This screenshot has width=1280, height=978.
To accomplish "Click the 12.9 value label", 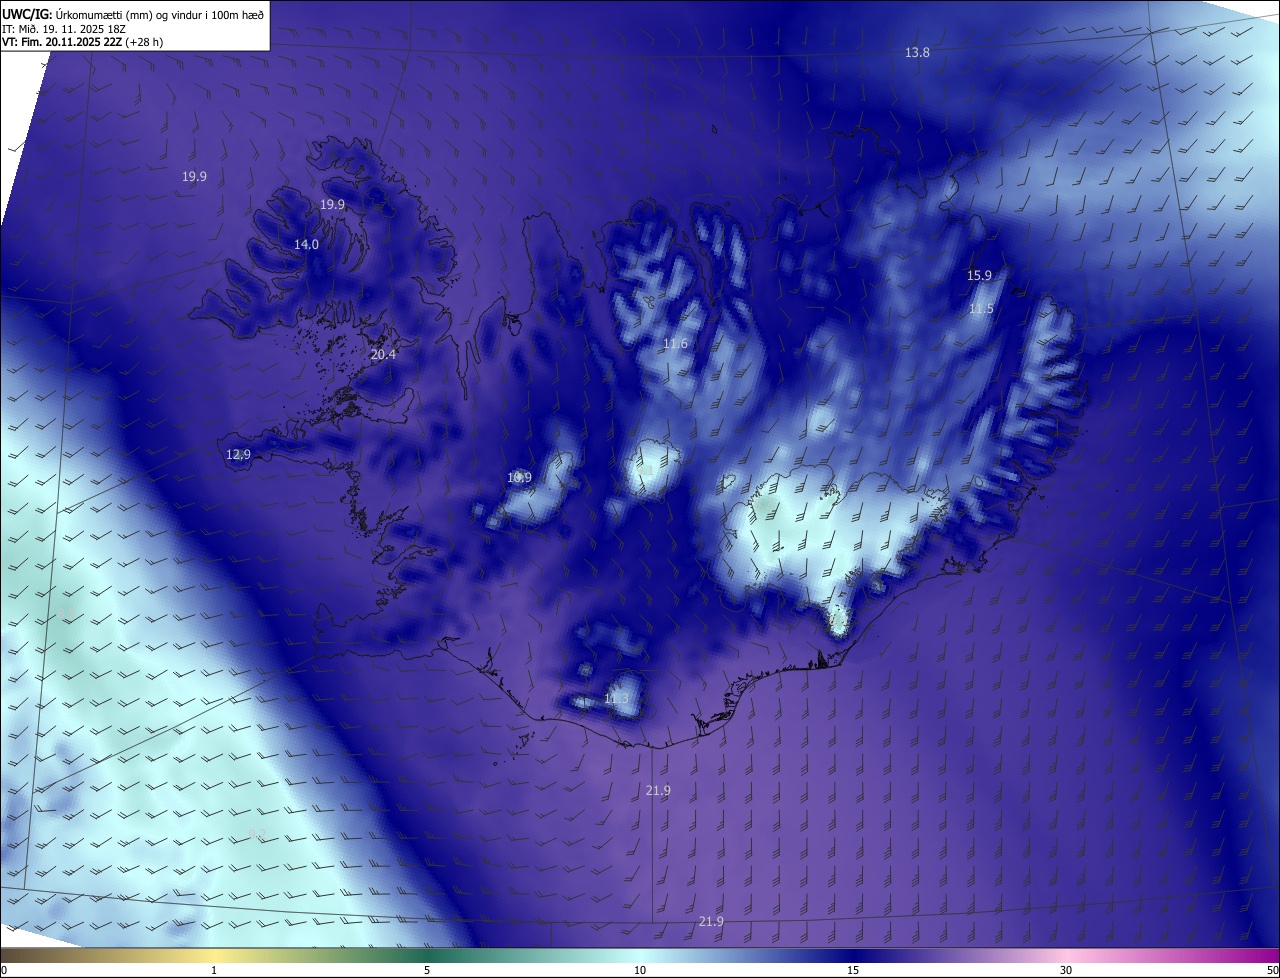I will [238, 454].
